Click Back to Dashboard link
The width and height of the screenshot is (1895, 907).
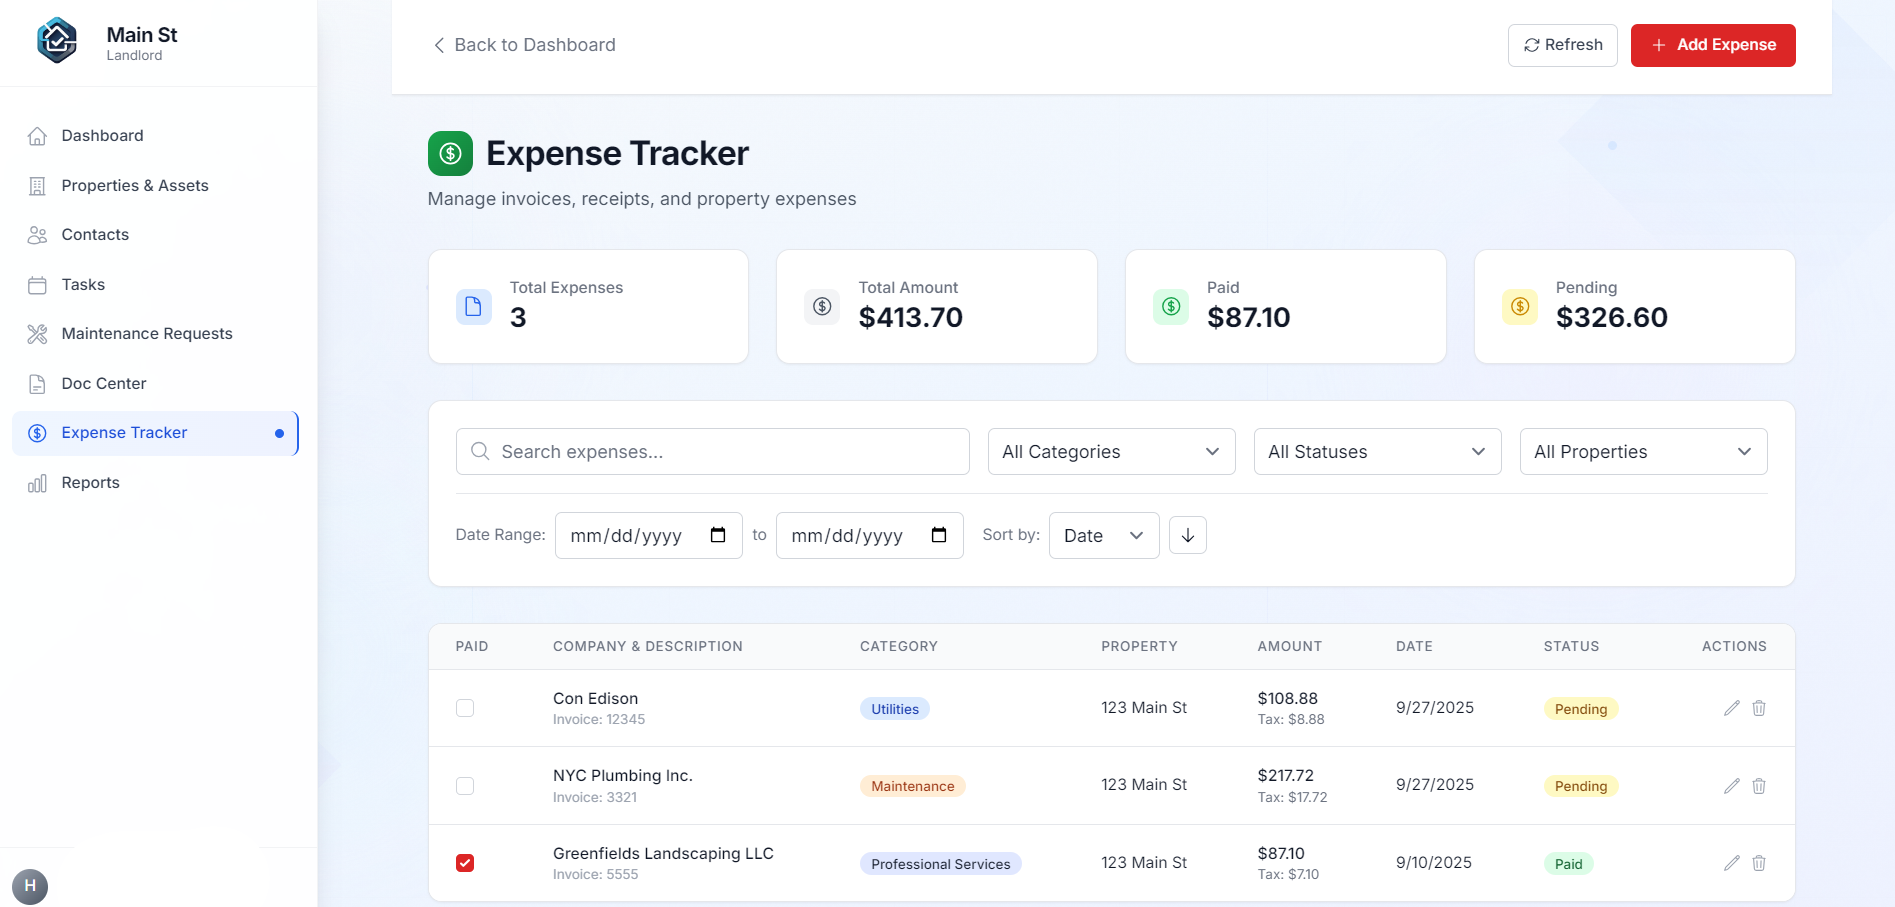coord(524,45)
